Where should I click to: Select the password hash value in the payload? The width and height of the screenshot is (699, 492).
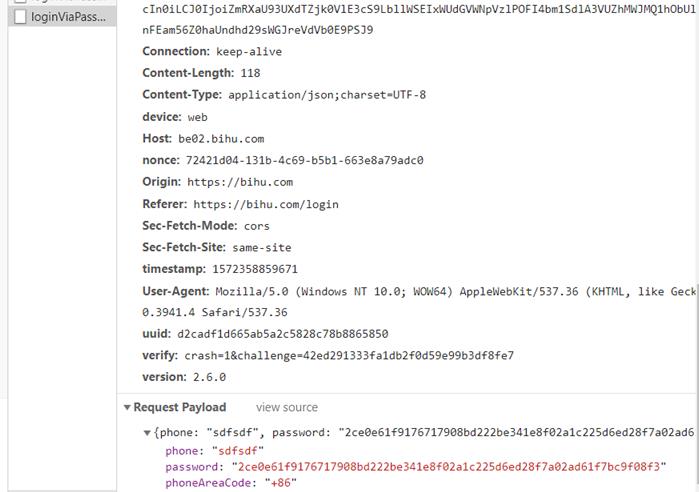[448, 467]
